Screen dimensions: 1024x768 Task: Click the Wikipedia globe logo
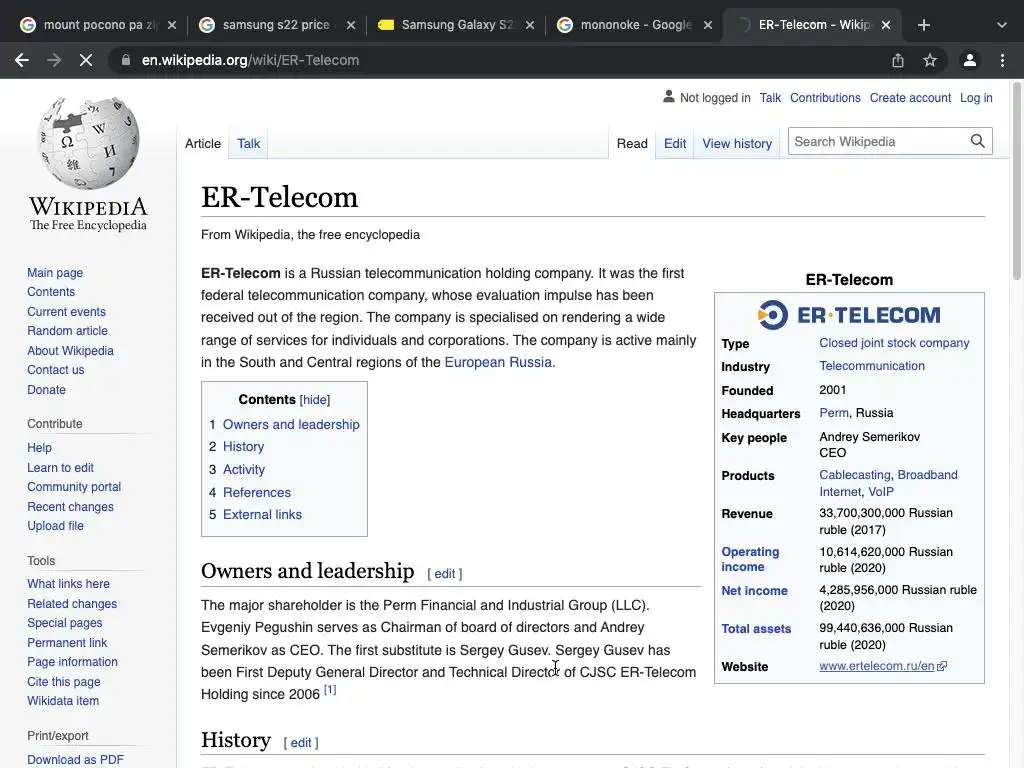point(88,143)
